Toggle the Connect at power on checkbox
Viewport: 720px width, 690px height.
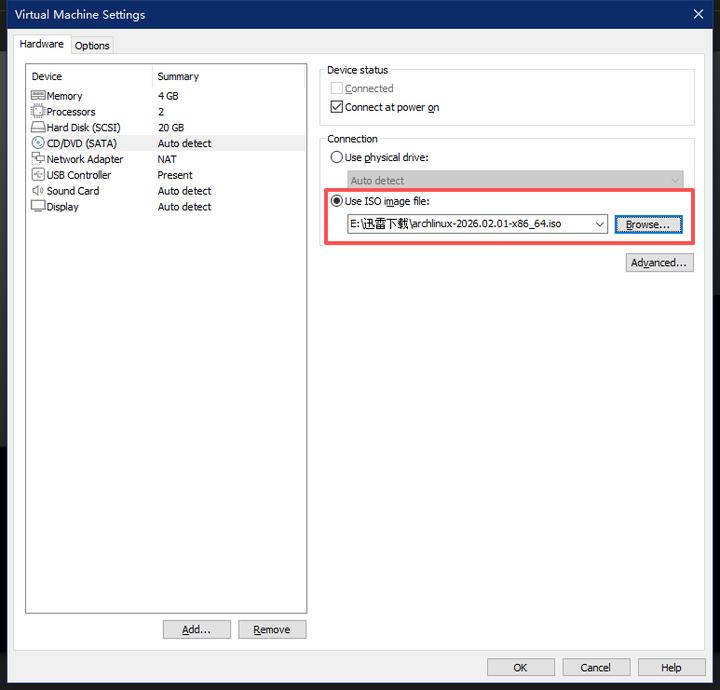(x=337, y=107)
